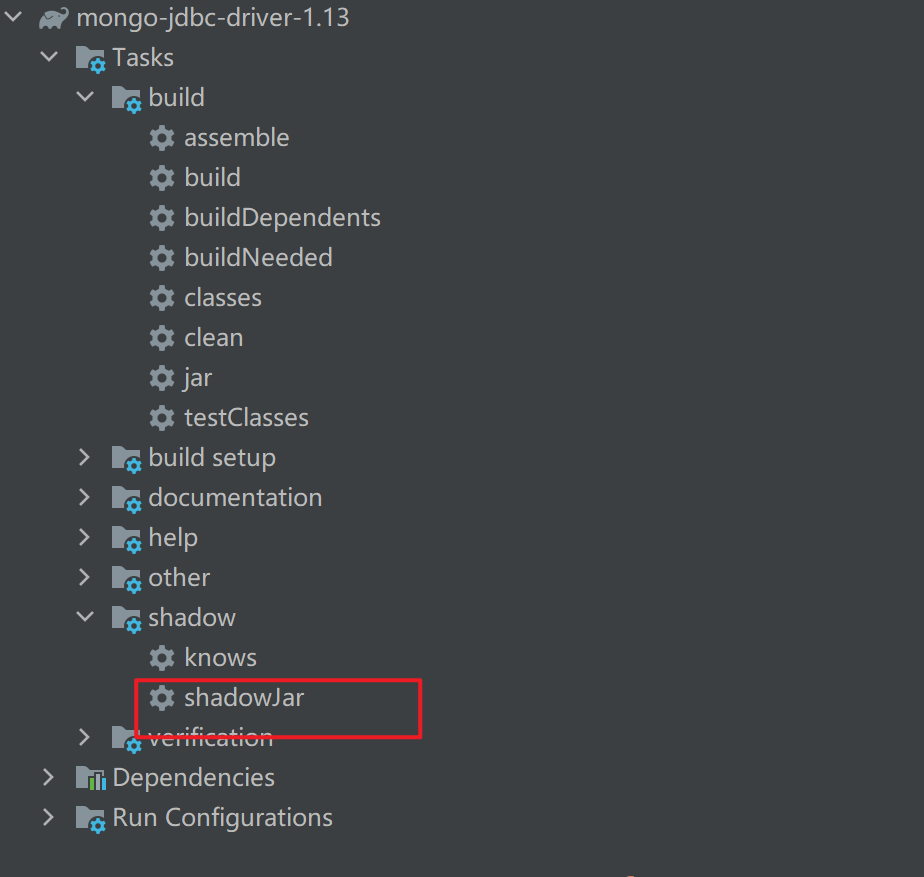This screenshot has width=924, height=877.
Task: Select the knows task gear icon
Action: [161, 657]
